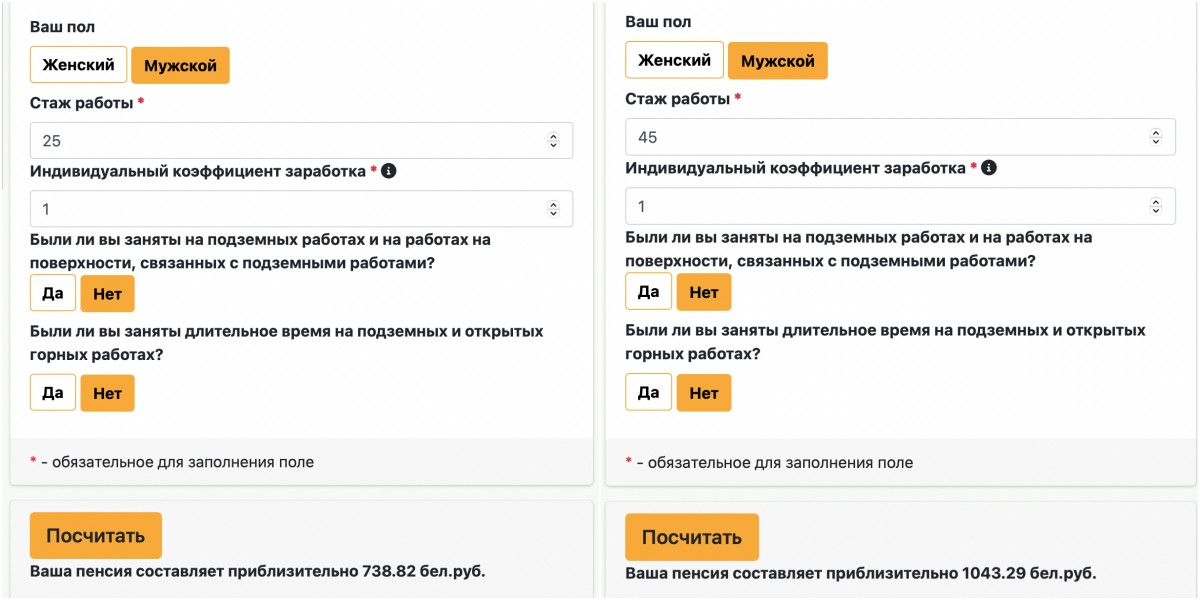Click the коэффициент stepper in the 738.82 pension form
This screenshot has height=600, width=1200.
click(554, 209)
